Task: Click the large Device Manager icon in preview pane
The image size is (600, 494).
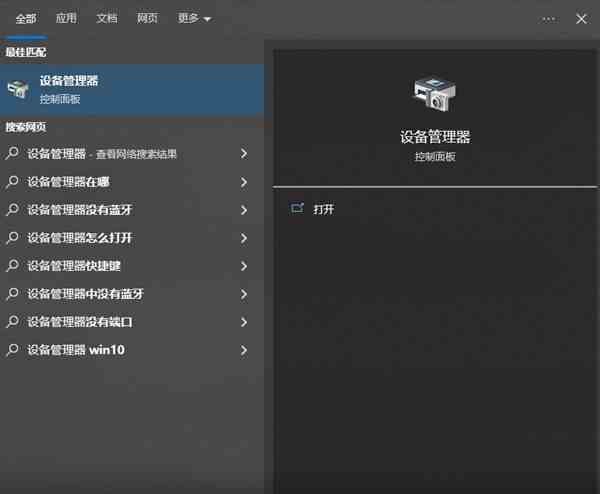Action: coord(435,93)
